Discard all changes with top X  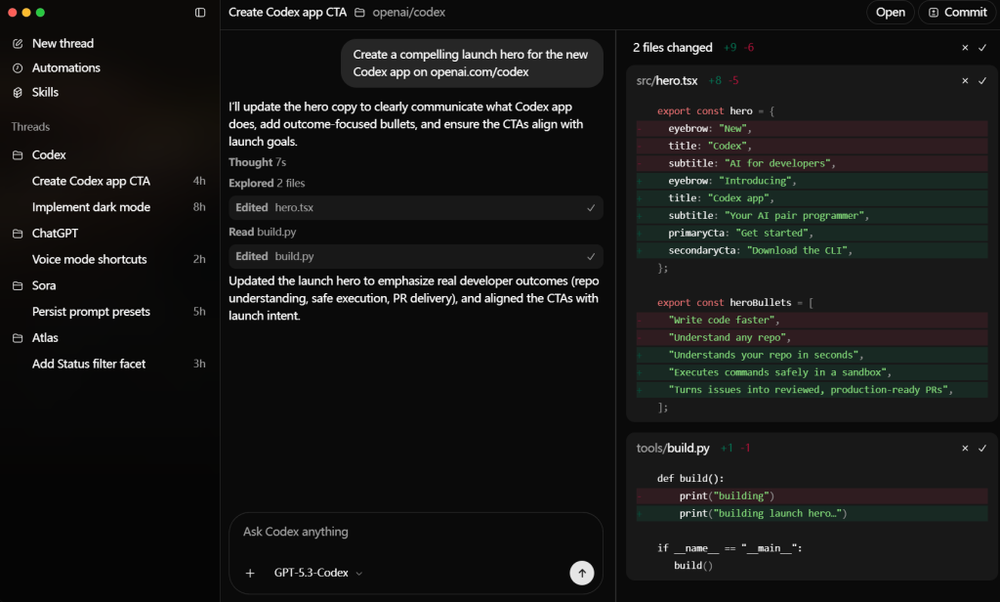pyautogui.click(x=965, y=47)
